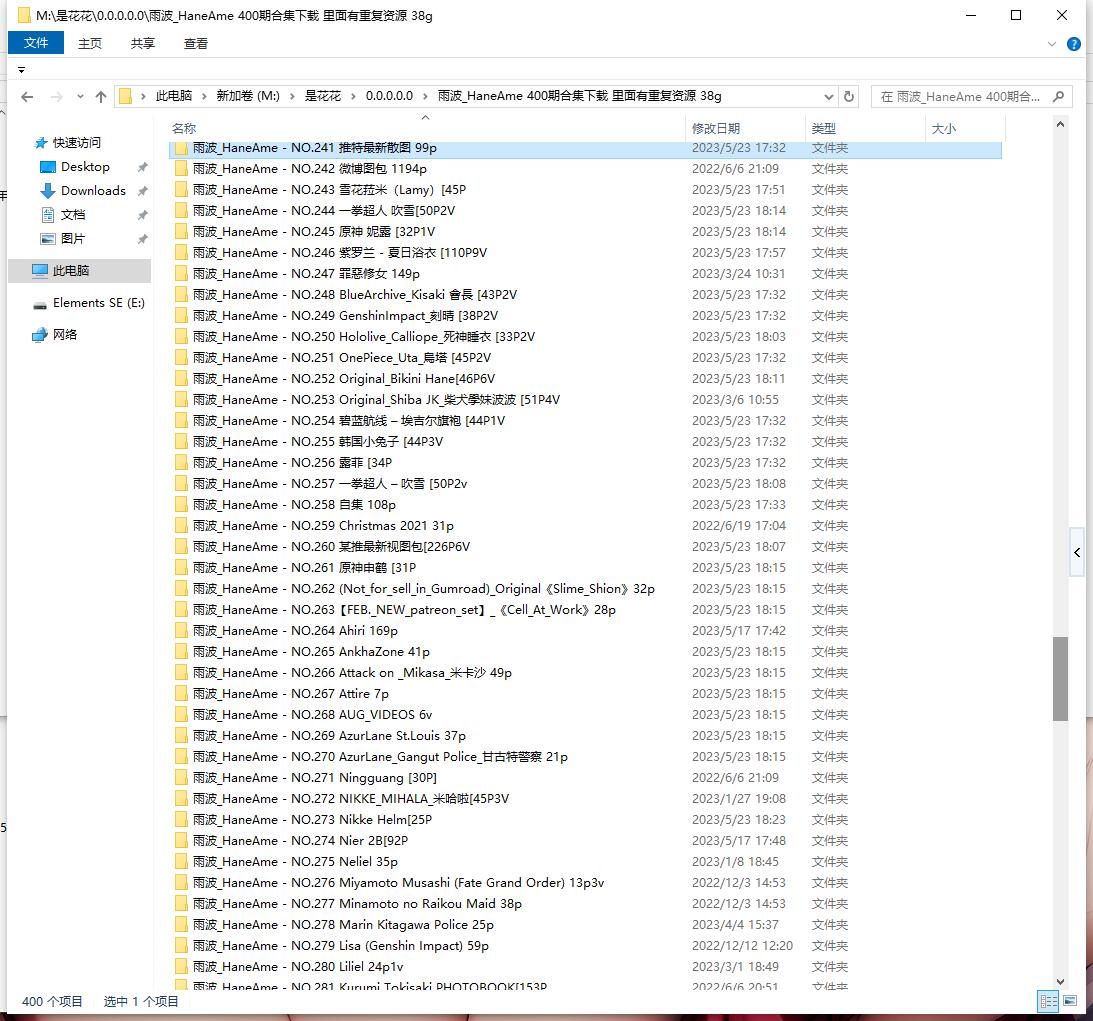This screenshot has height=1021, width=1093.
Task: Click the pin icon beside Desktop
Action: [x=142, y=167]
